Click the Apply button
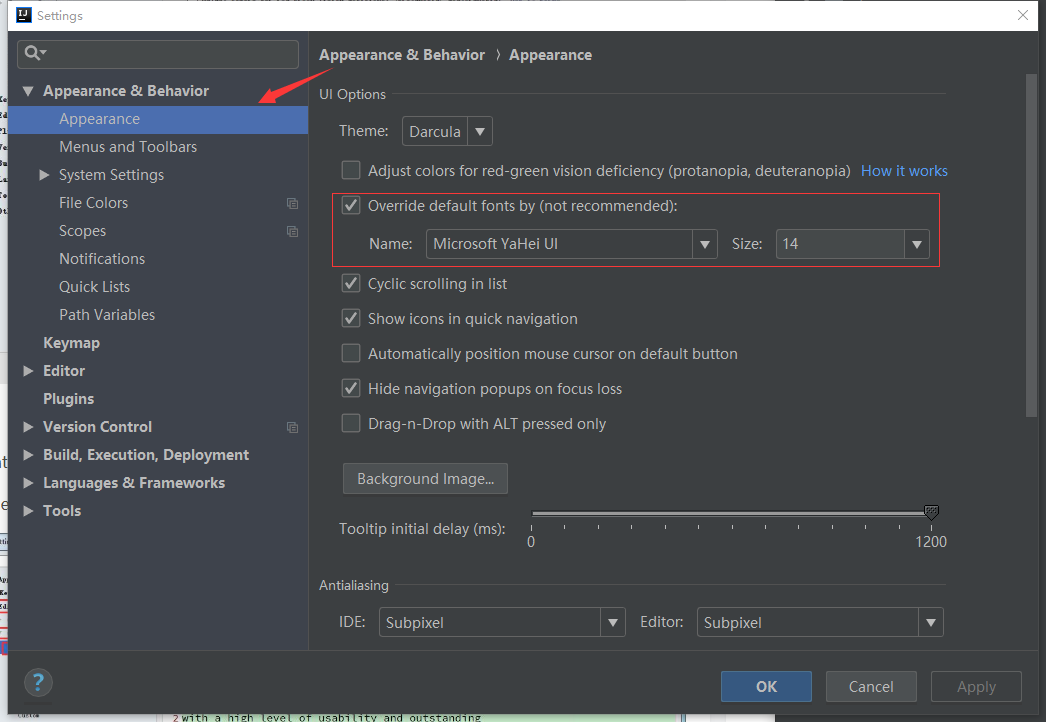The height and width of the screenshot is (722, 1046). (976, 687)
